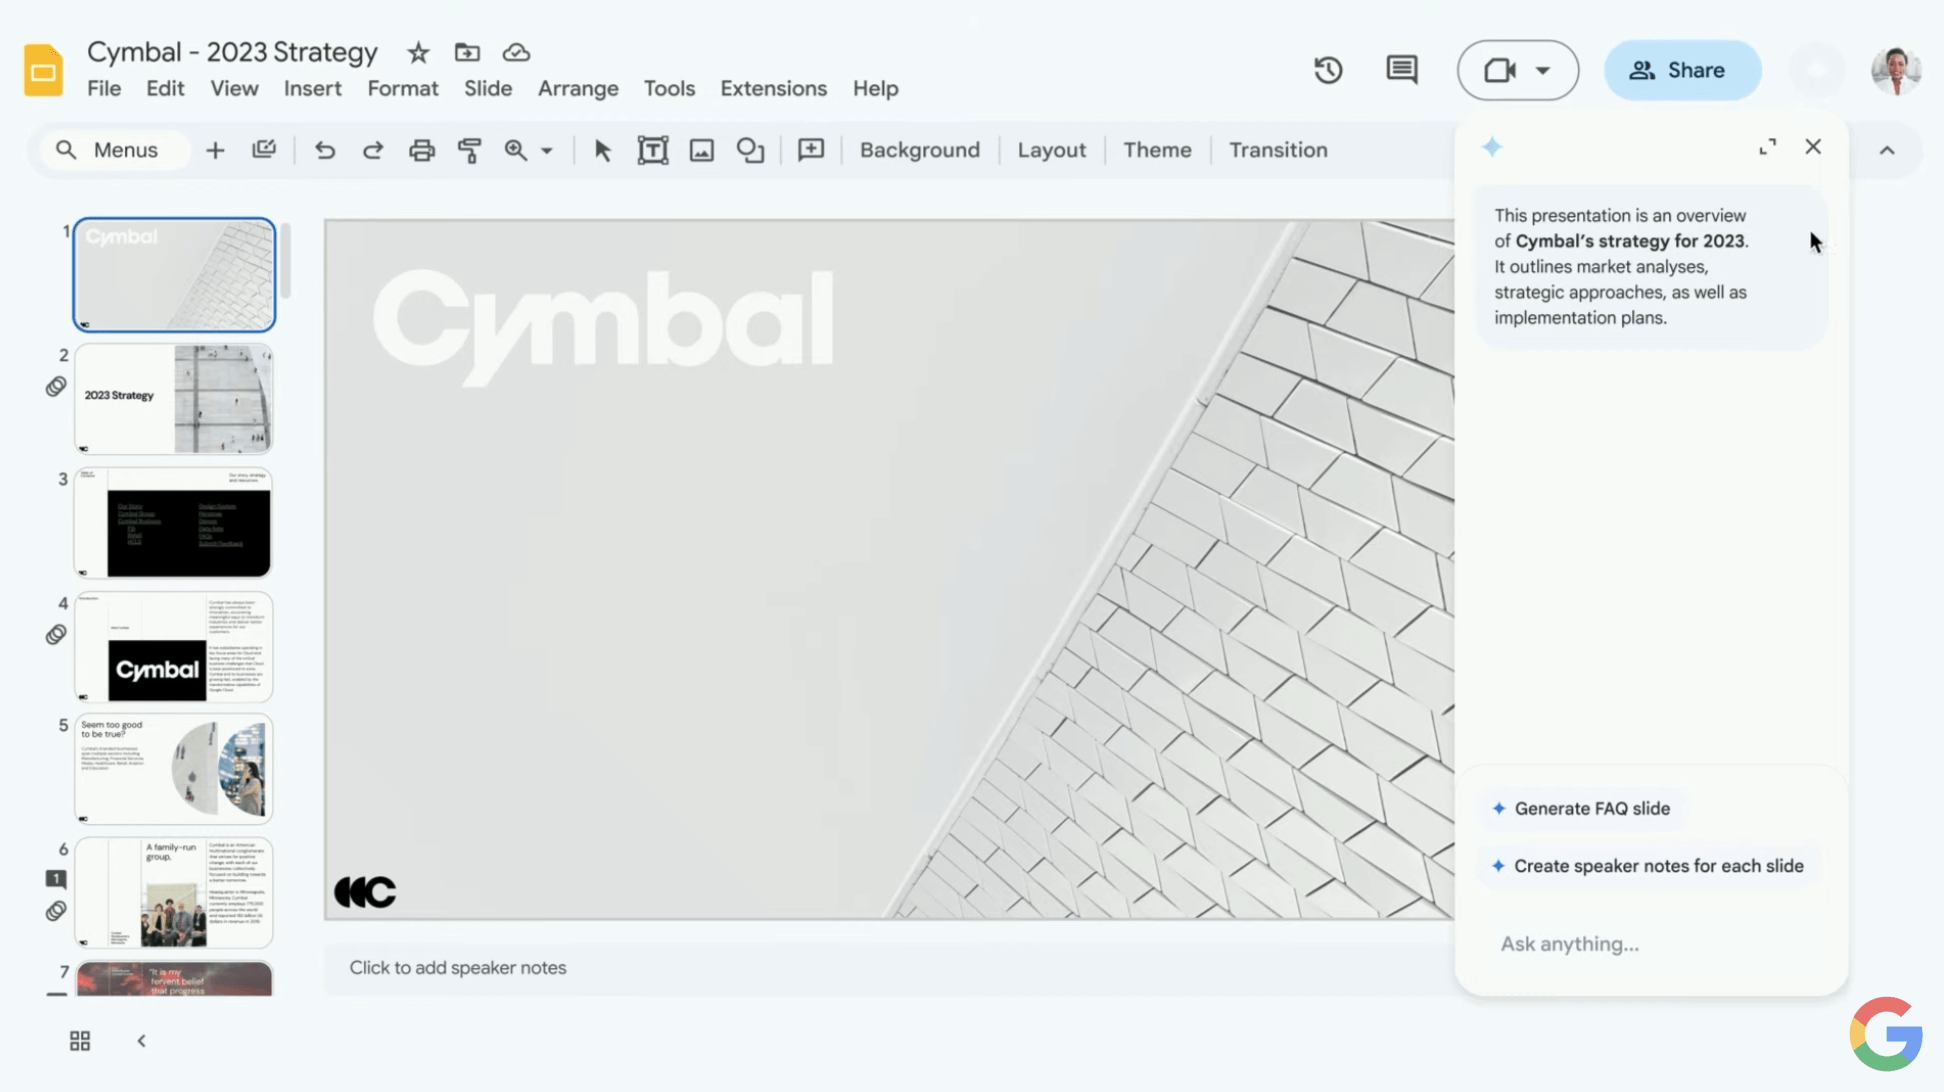The width and height of the screenshot is (1944, 1092).
Task: Click Generate FAQ slide suggestion
Action: tap(1590, 808)
